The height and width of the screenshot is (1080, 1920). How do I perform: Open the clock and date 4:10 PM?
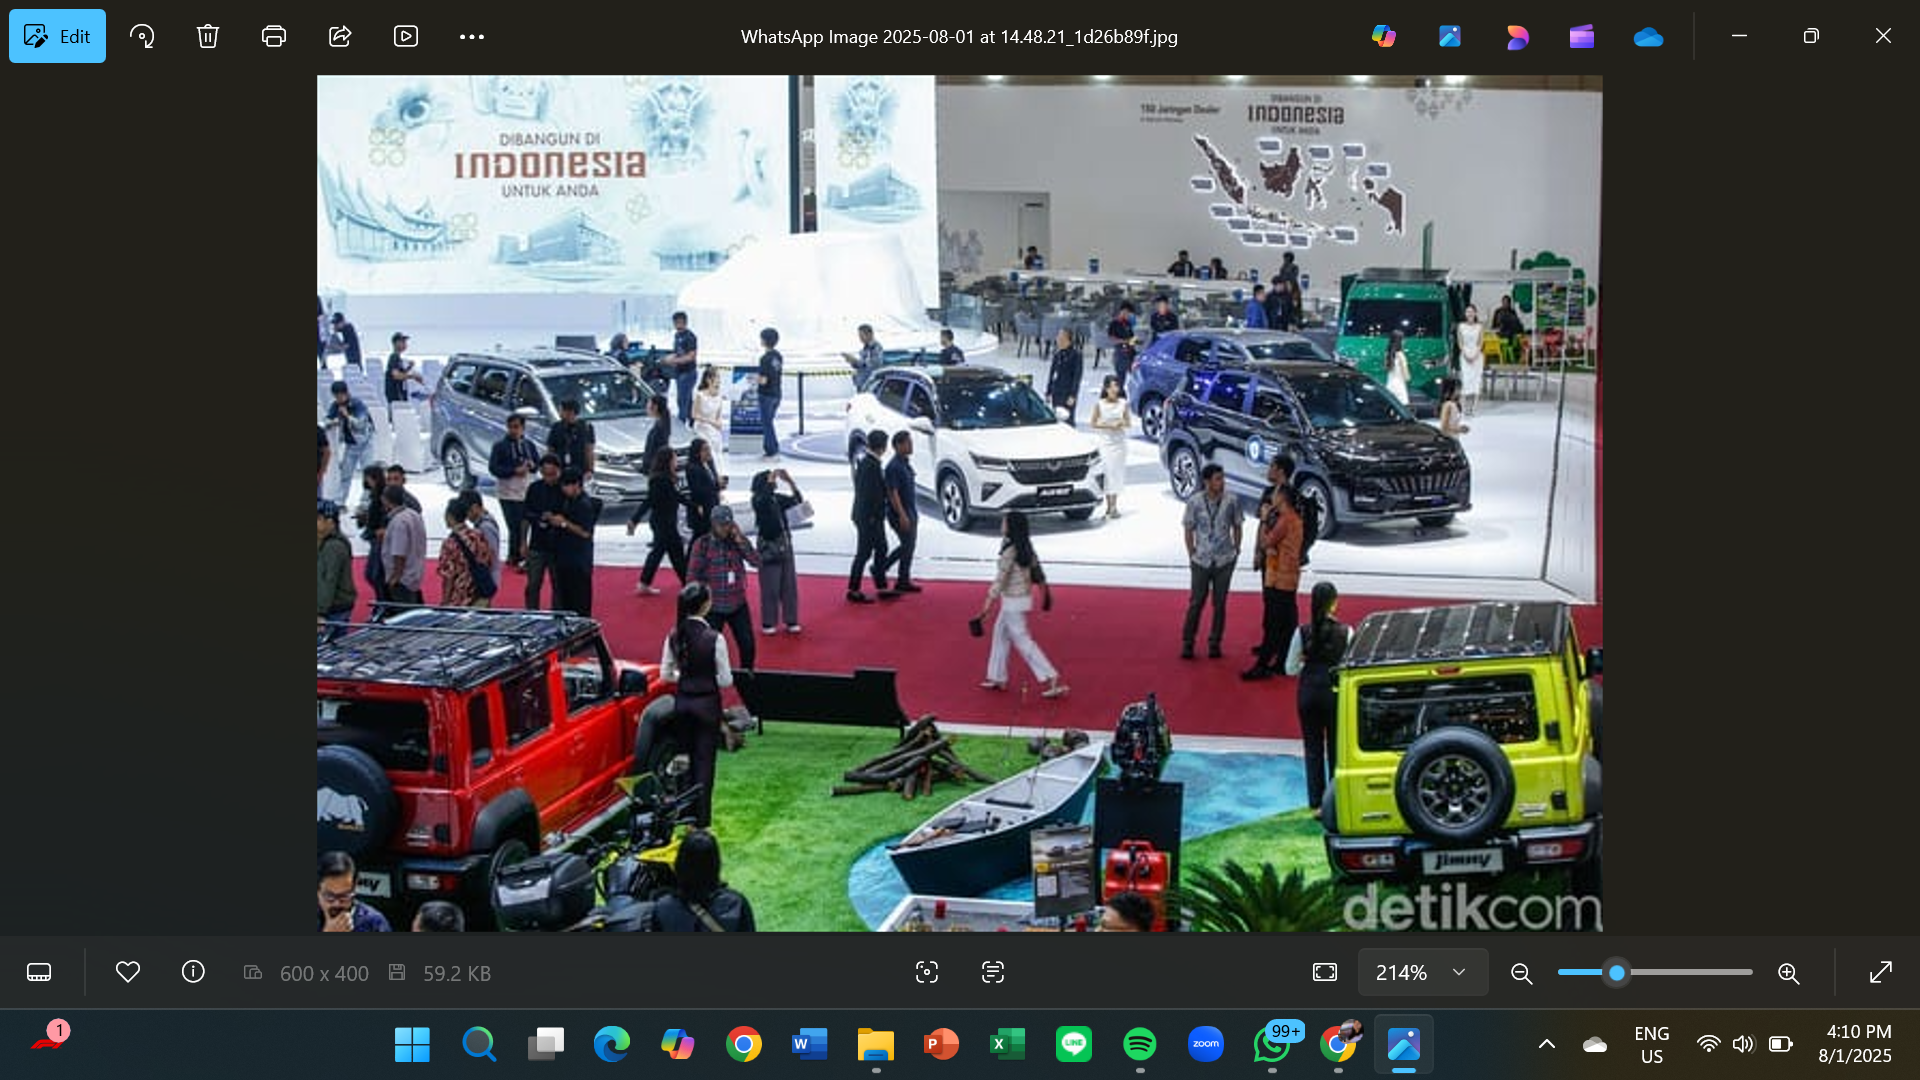tap(1855, 1044)
